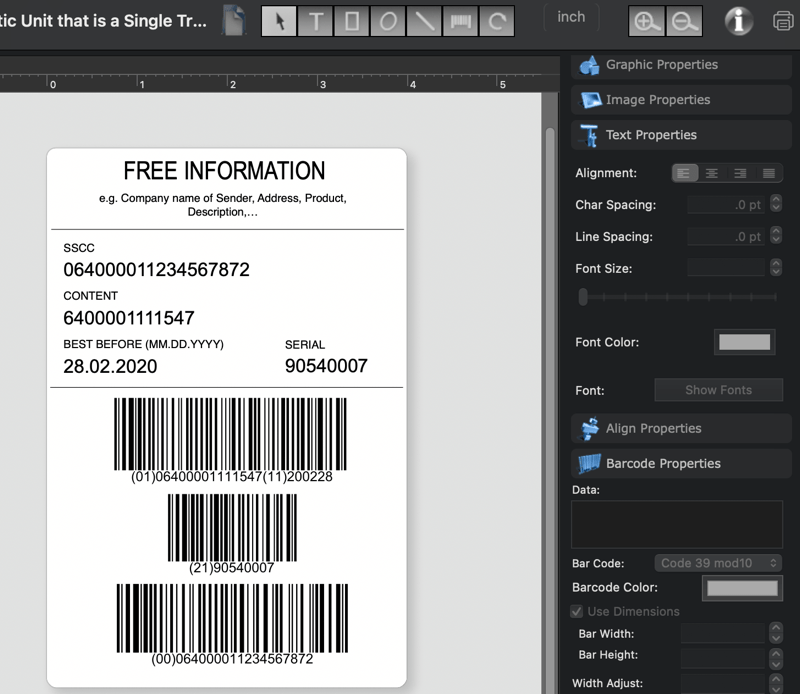Viewport: 800px width, 694px height.
Task: Open the Align Properties section
Action: 680,428
